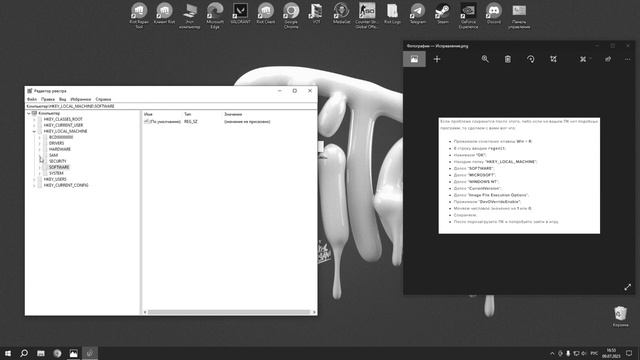Viewport: 640px width, 360px height.
Task: Select the SAM key
Action: (x=53, y=156)
